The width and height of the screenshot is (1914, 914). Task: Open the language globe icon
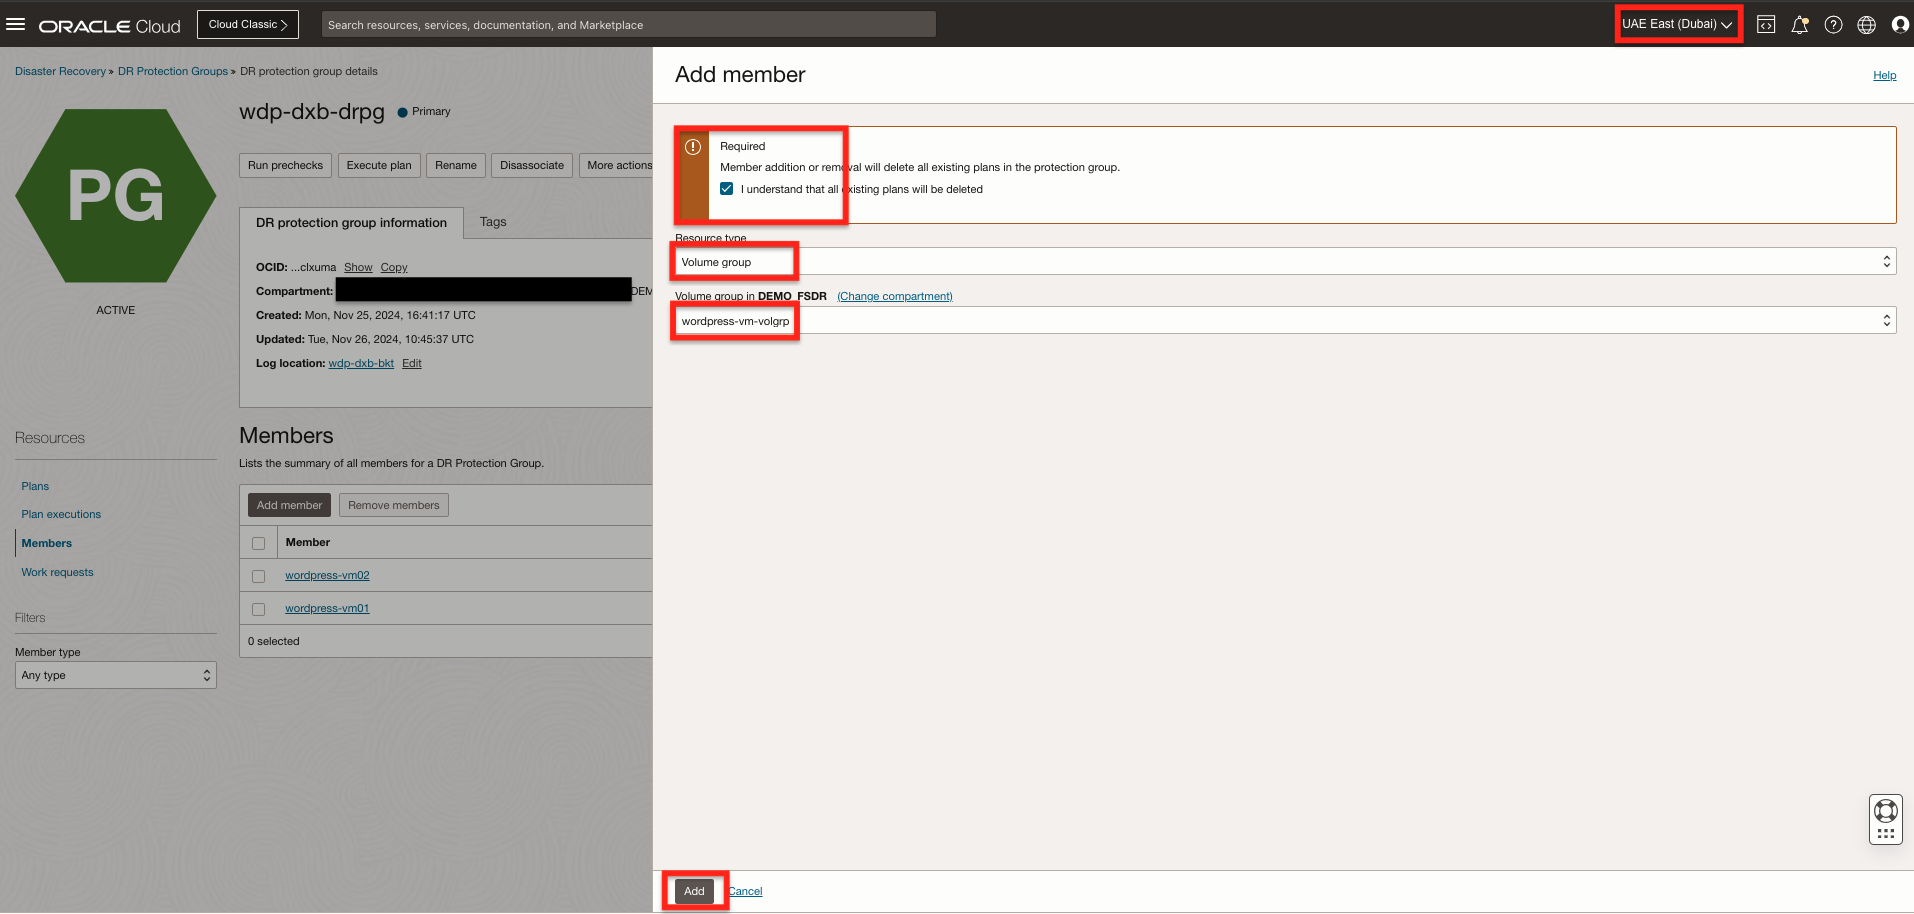tap(1866, 25)
